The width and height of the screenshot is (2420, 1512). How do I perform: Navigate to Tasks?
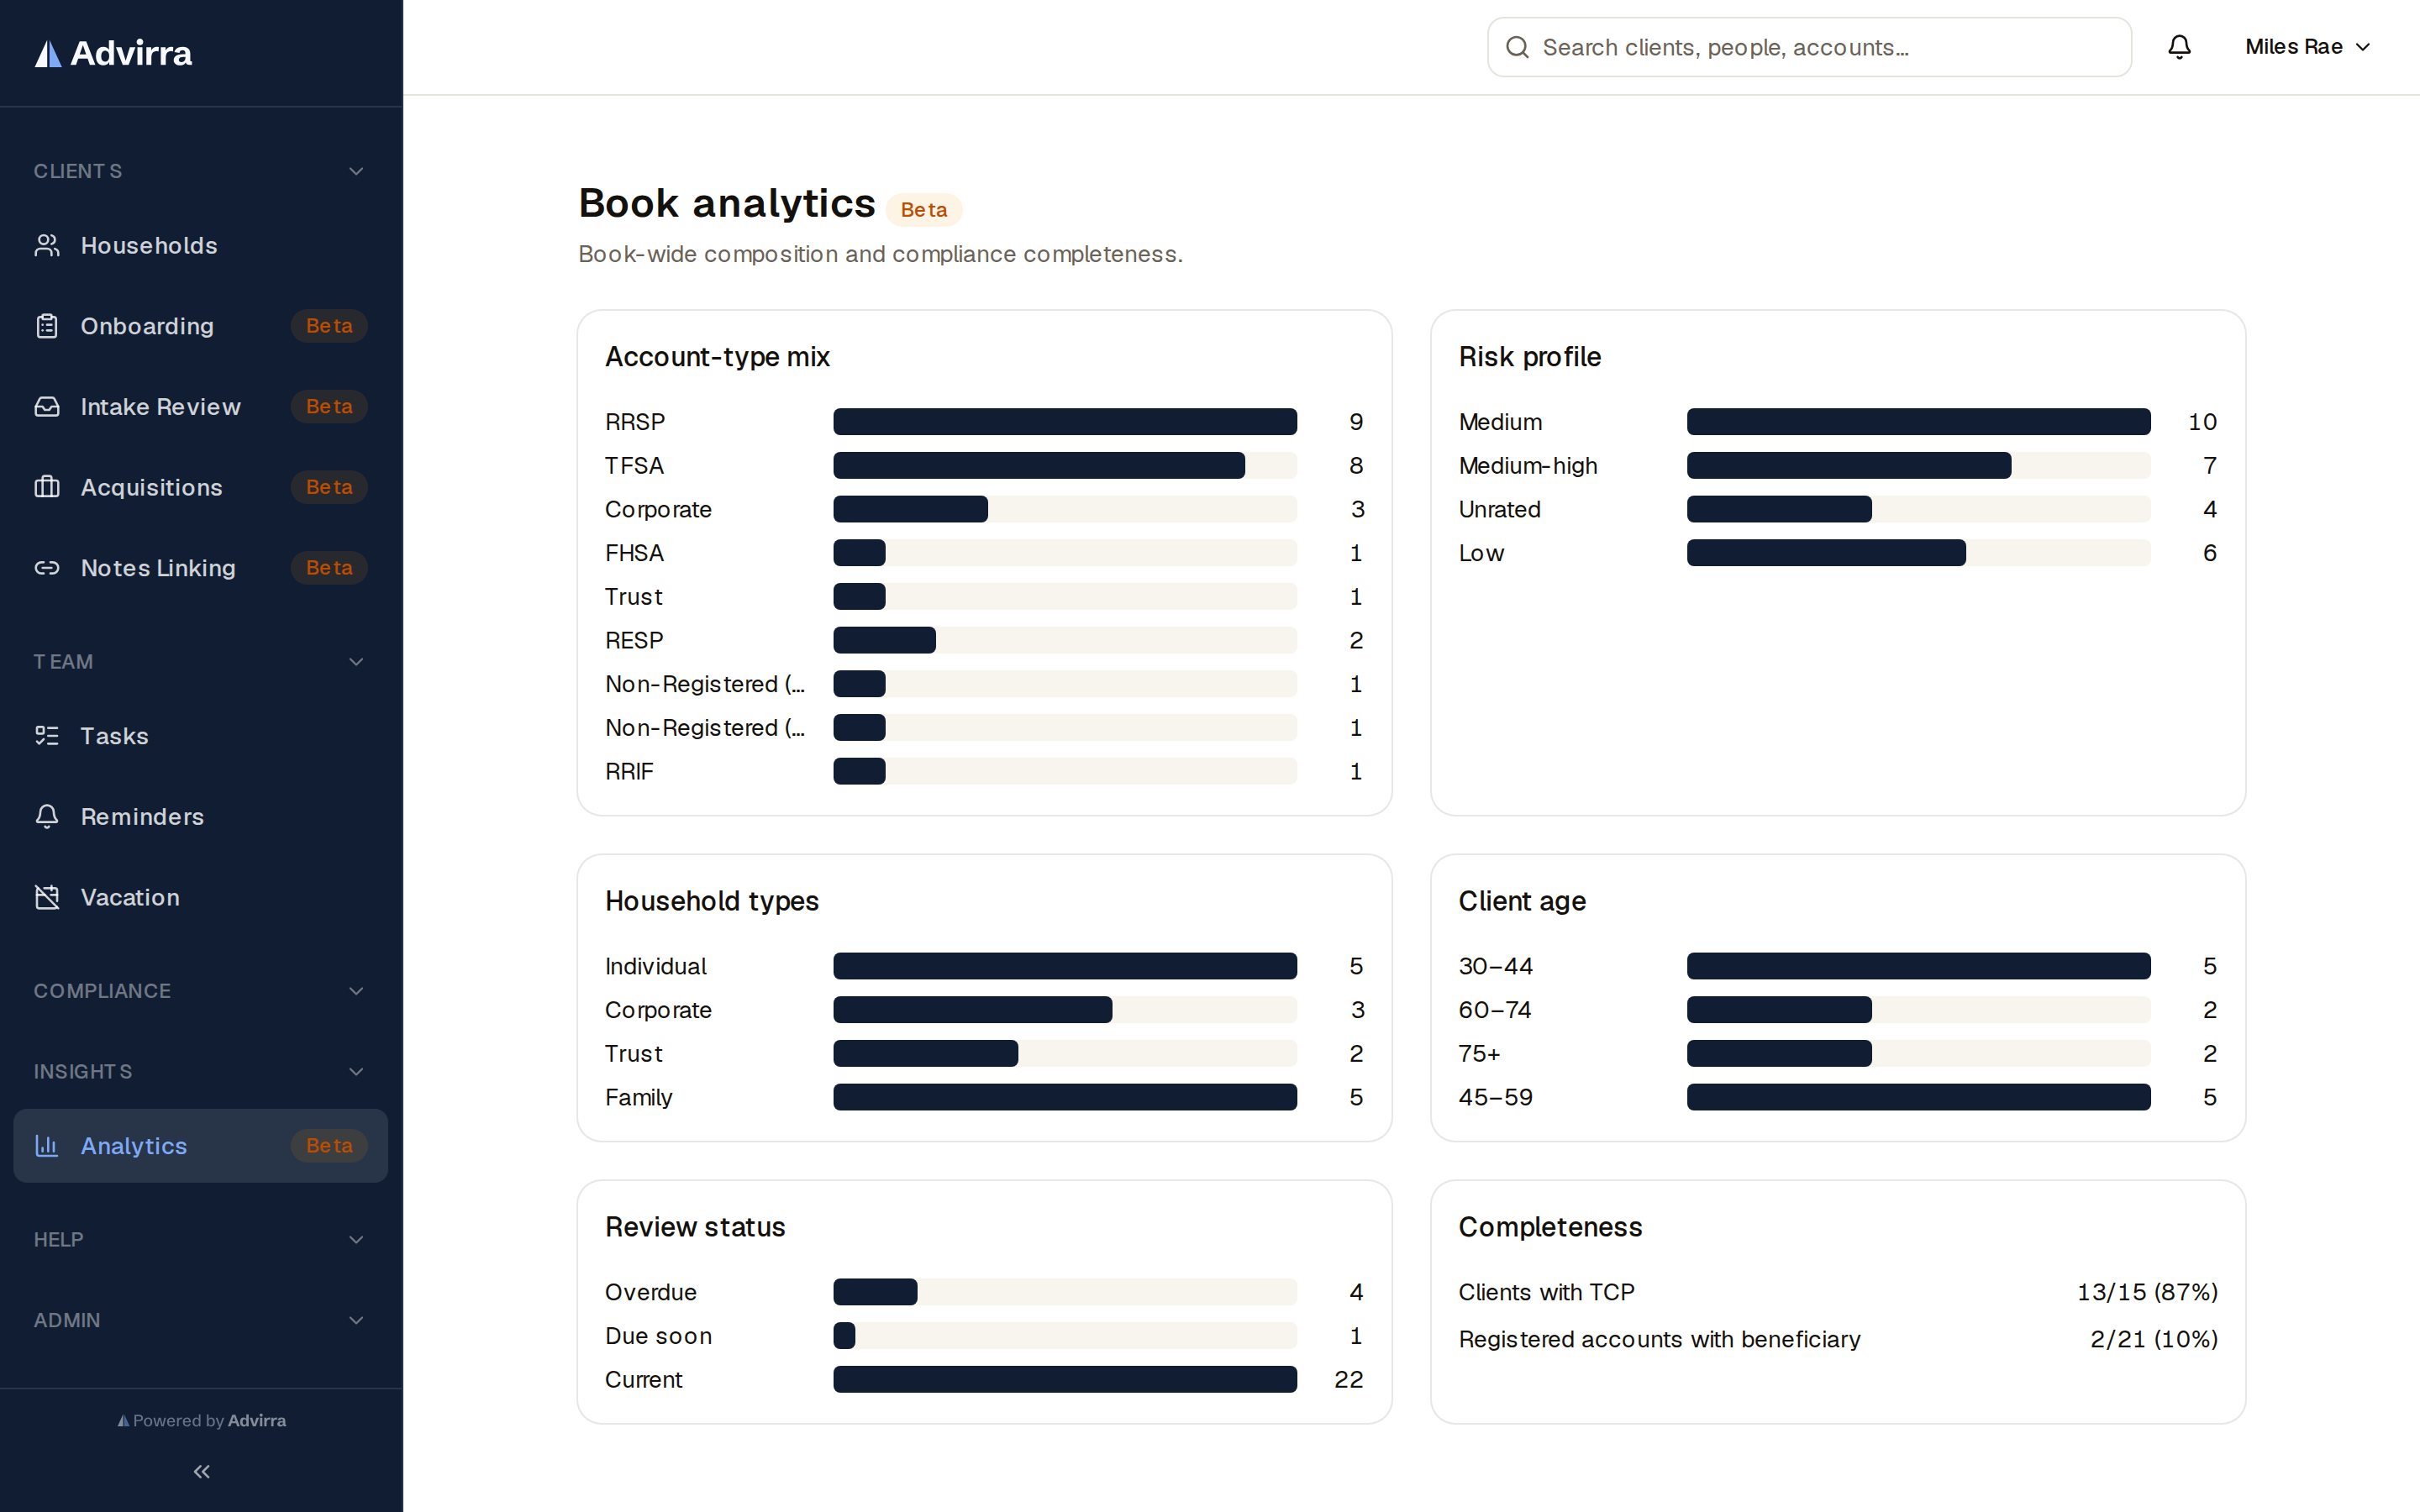click(x=200, y=736)
